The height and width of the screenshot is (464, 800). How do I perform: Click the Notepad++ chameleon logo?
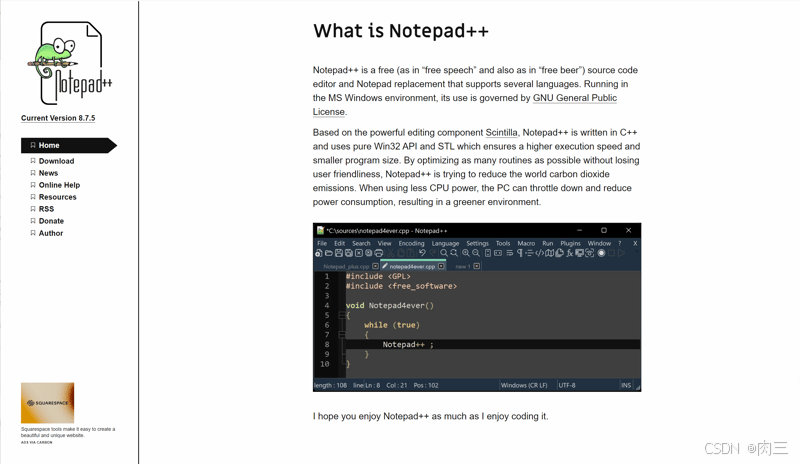click(70, 63)
